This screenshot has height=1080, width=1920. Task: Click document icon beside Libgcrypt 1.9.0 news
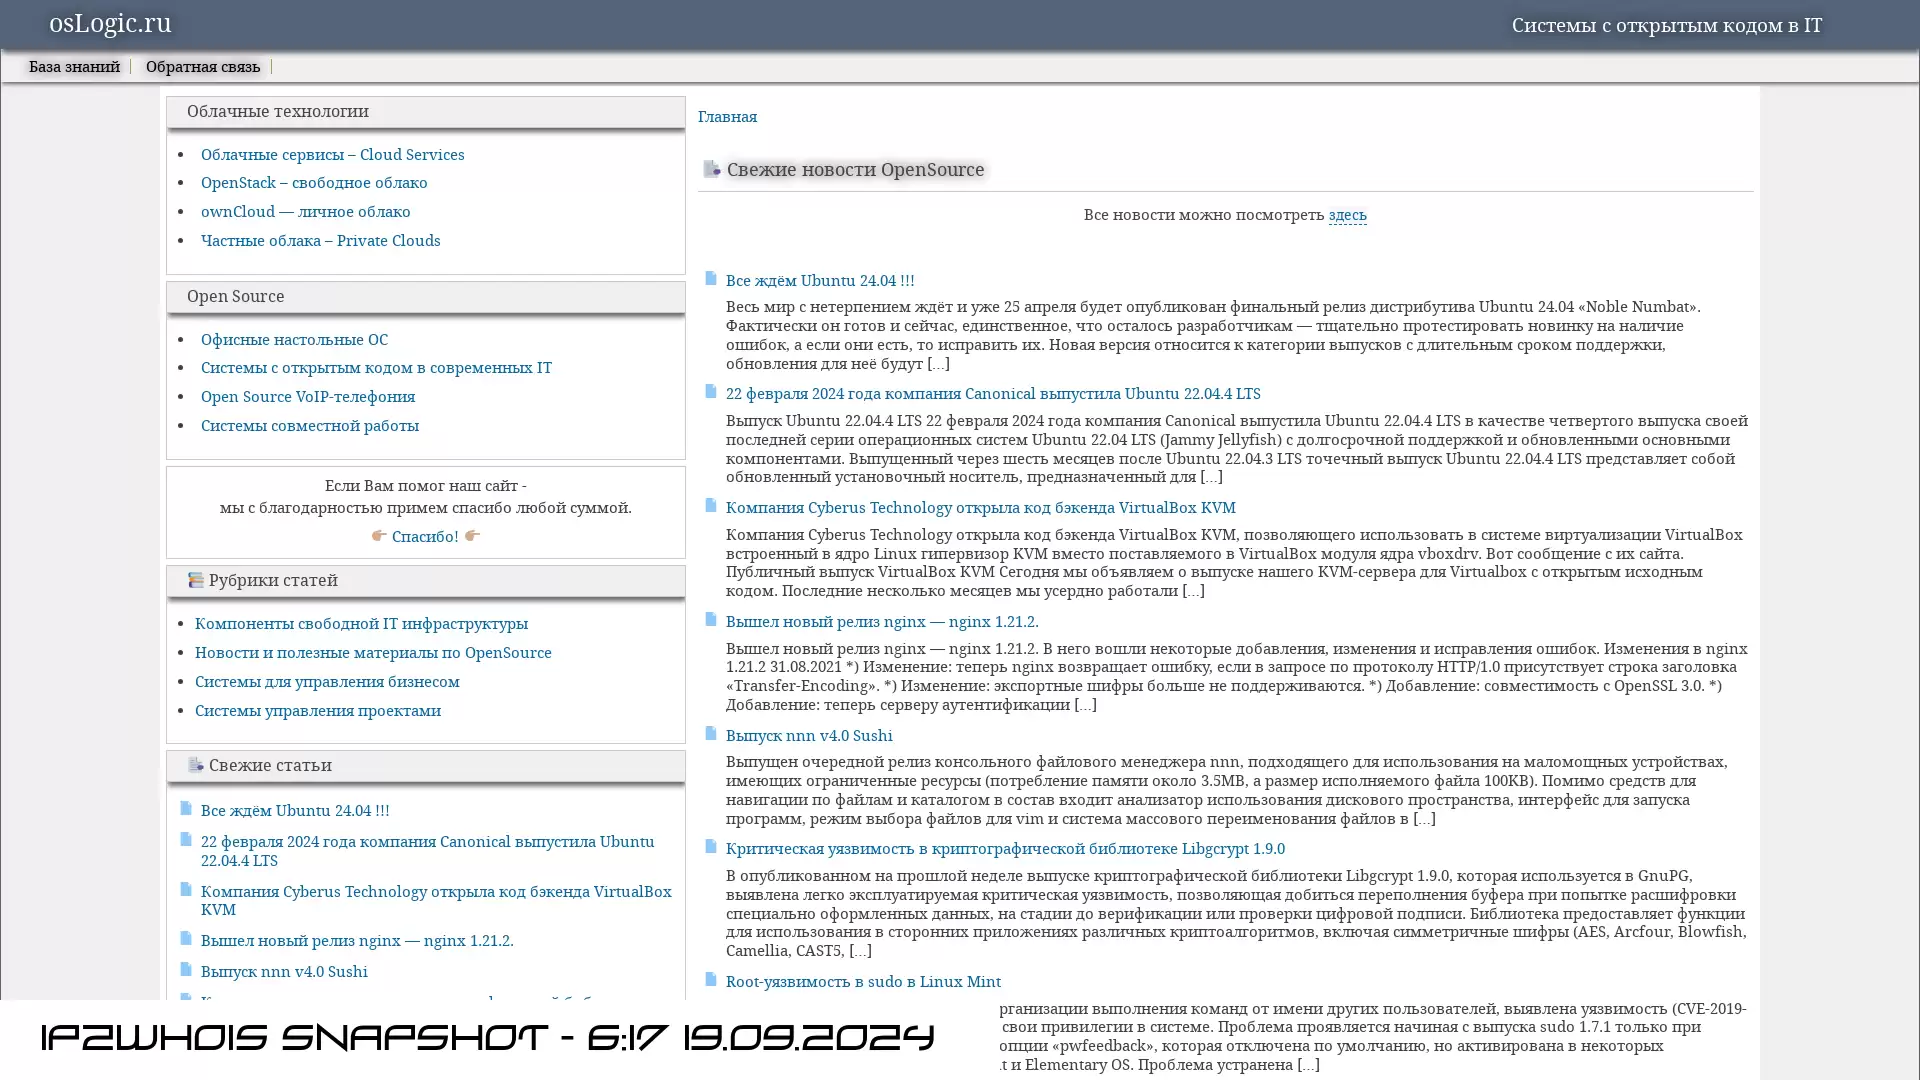pos(711,846)
